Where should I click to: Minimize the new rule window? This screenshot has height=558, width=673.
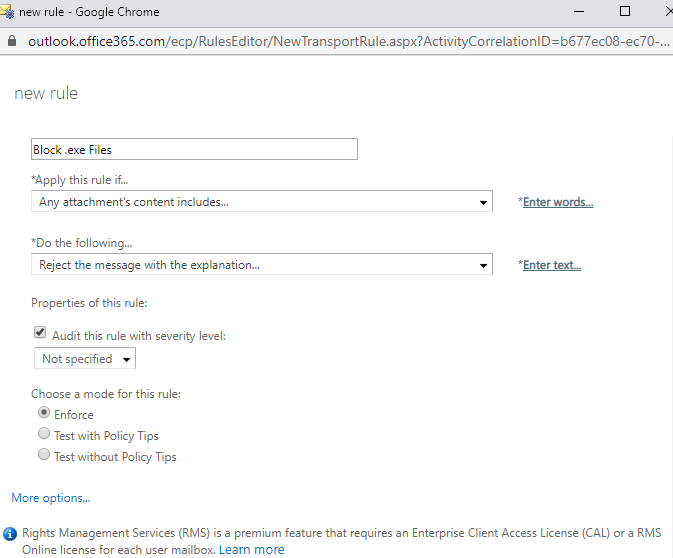(x=579, y=12)
